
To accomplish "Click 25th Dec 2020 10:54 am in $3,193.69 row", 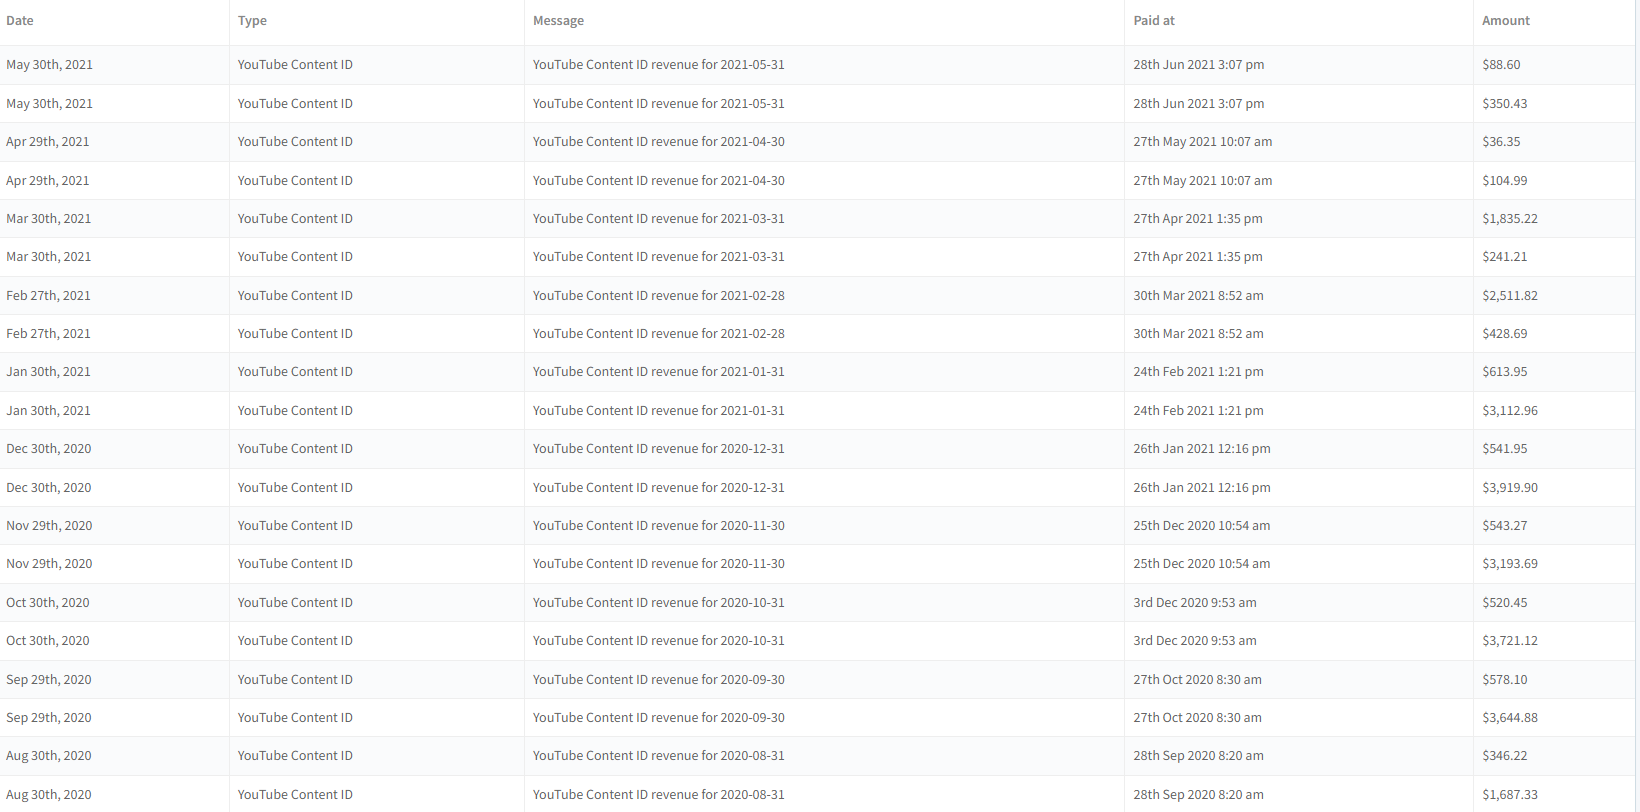I will click(x=1201, y=564).
